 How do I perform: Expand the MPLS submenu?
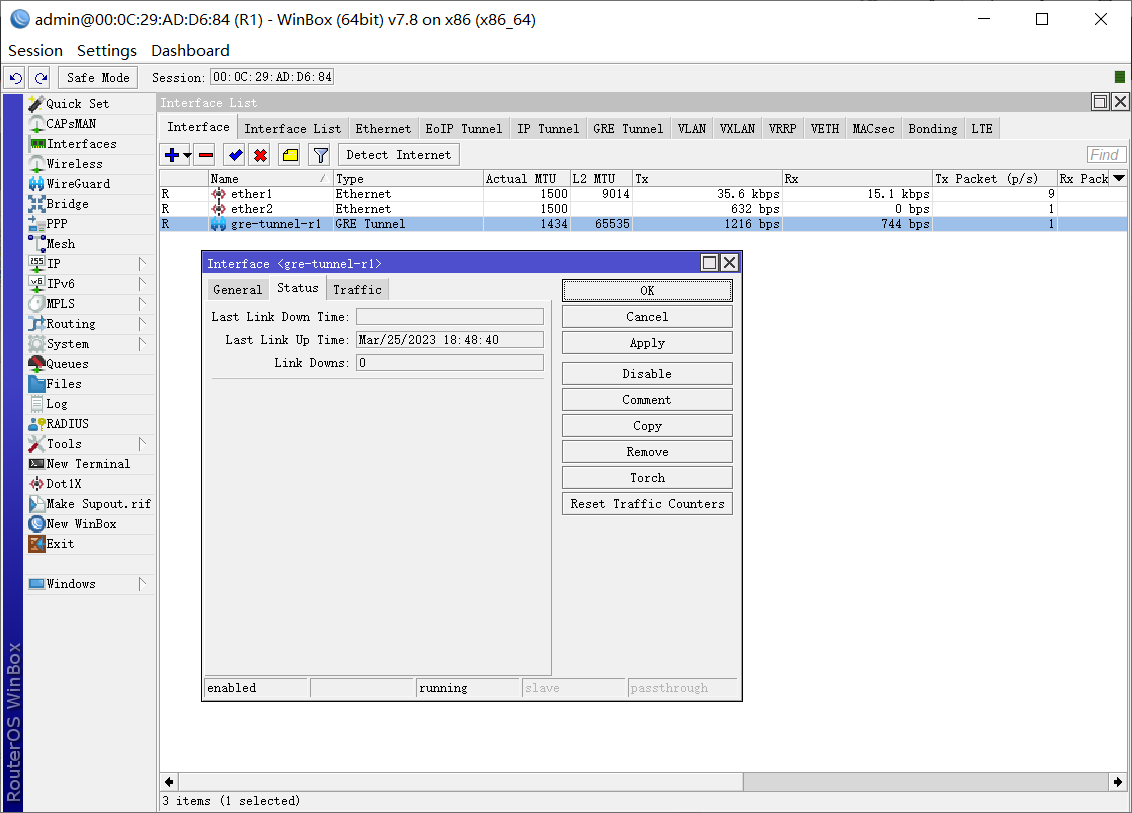coord(91,304)
